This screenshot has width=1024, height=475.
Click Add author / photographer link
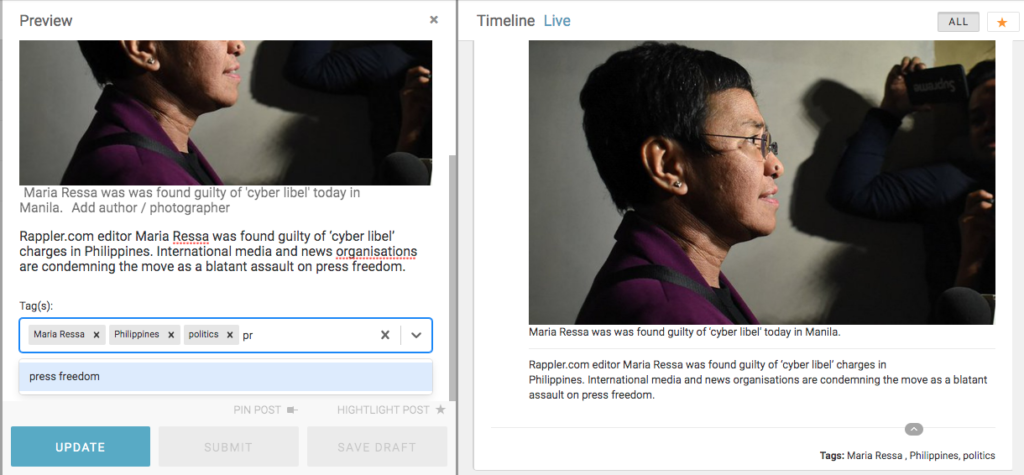[x=151, y=208]
